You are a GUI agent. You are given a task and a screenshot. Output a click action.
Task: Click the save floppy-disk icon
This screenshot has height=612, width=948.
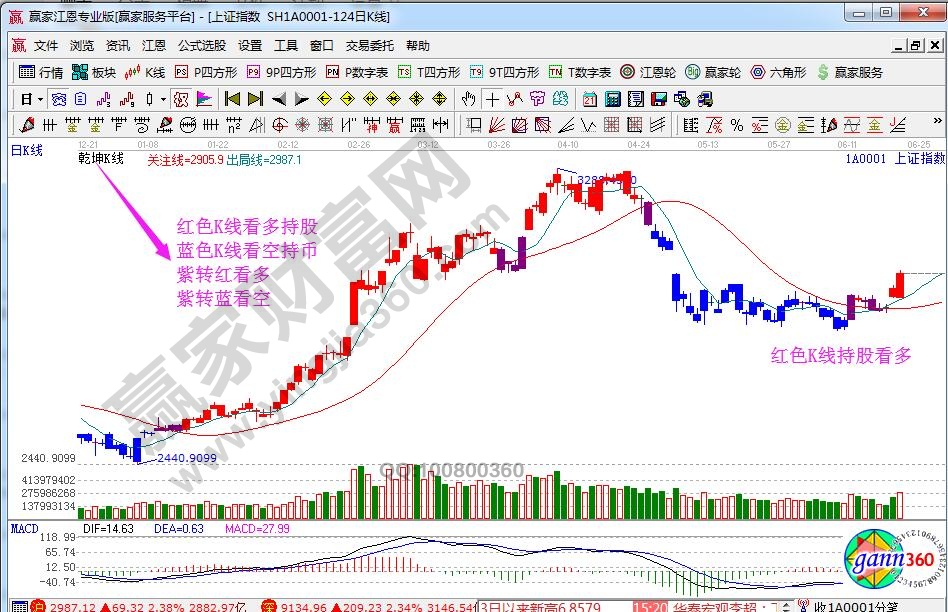pyautogui.click(x=658, y=99)
